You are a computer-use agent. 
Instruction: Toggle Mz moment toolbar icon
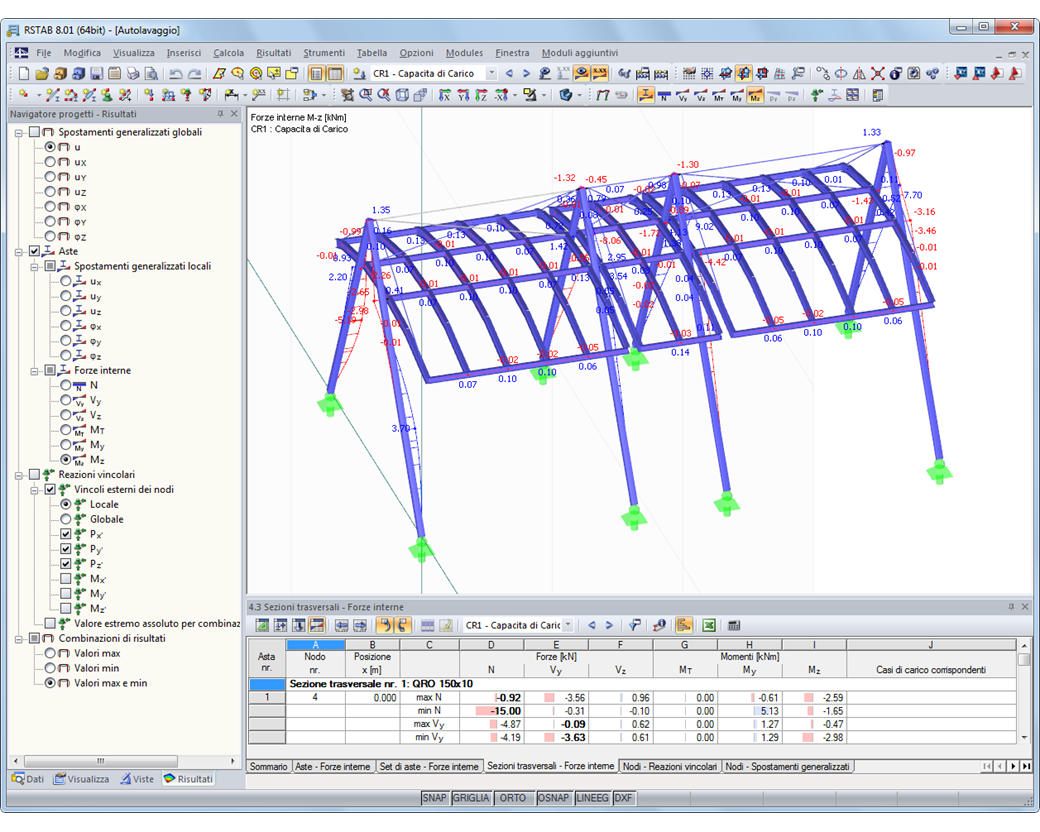tap(755, 96)
